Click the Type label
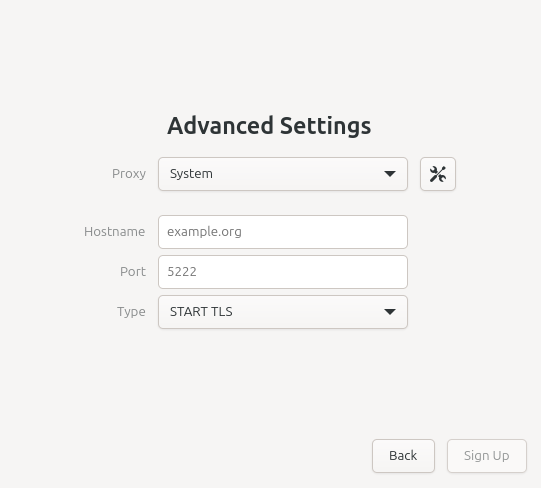Image resolution: width=541 pixels, height=488 pixels. [131, 312]
